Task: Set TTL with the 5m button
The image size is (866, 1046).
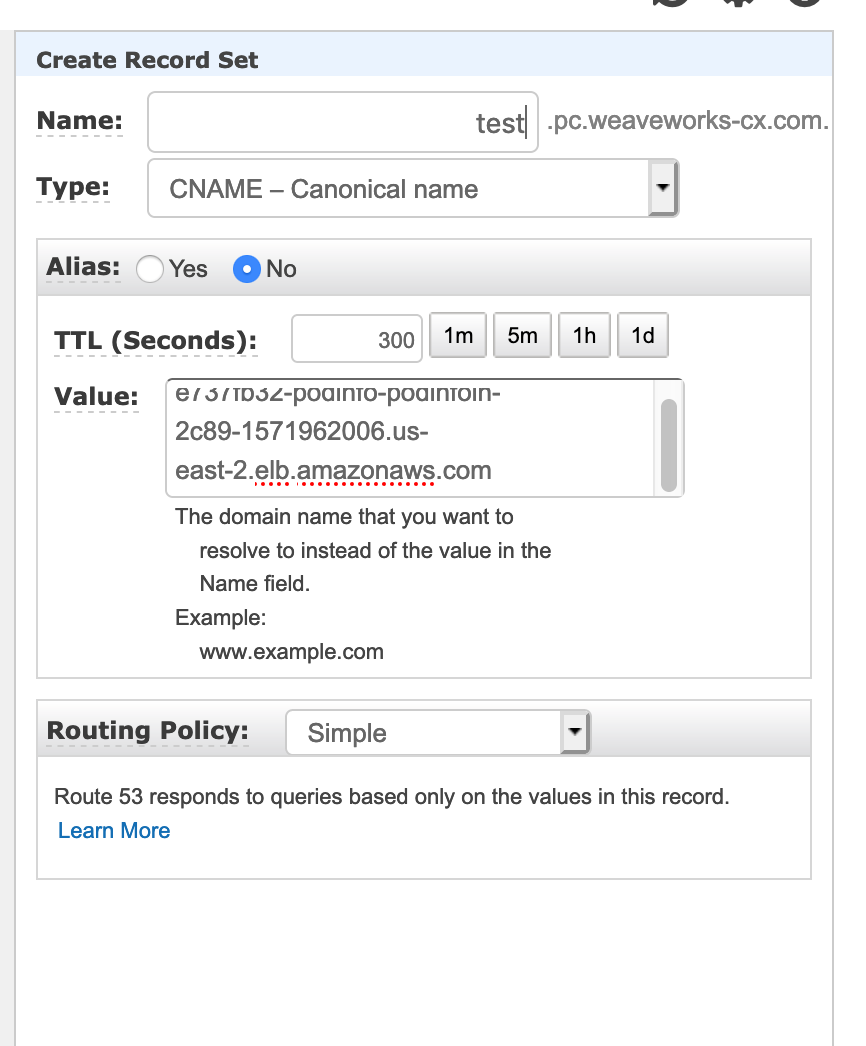Action: coord(522,335)
